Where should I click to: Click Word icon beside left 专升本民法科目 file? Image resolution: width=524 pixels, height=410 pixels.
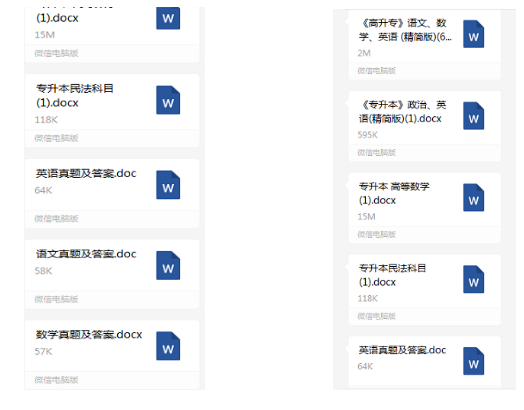[168, 100]
